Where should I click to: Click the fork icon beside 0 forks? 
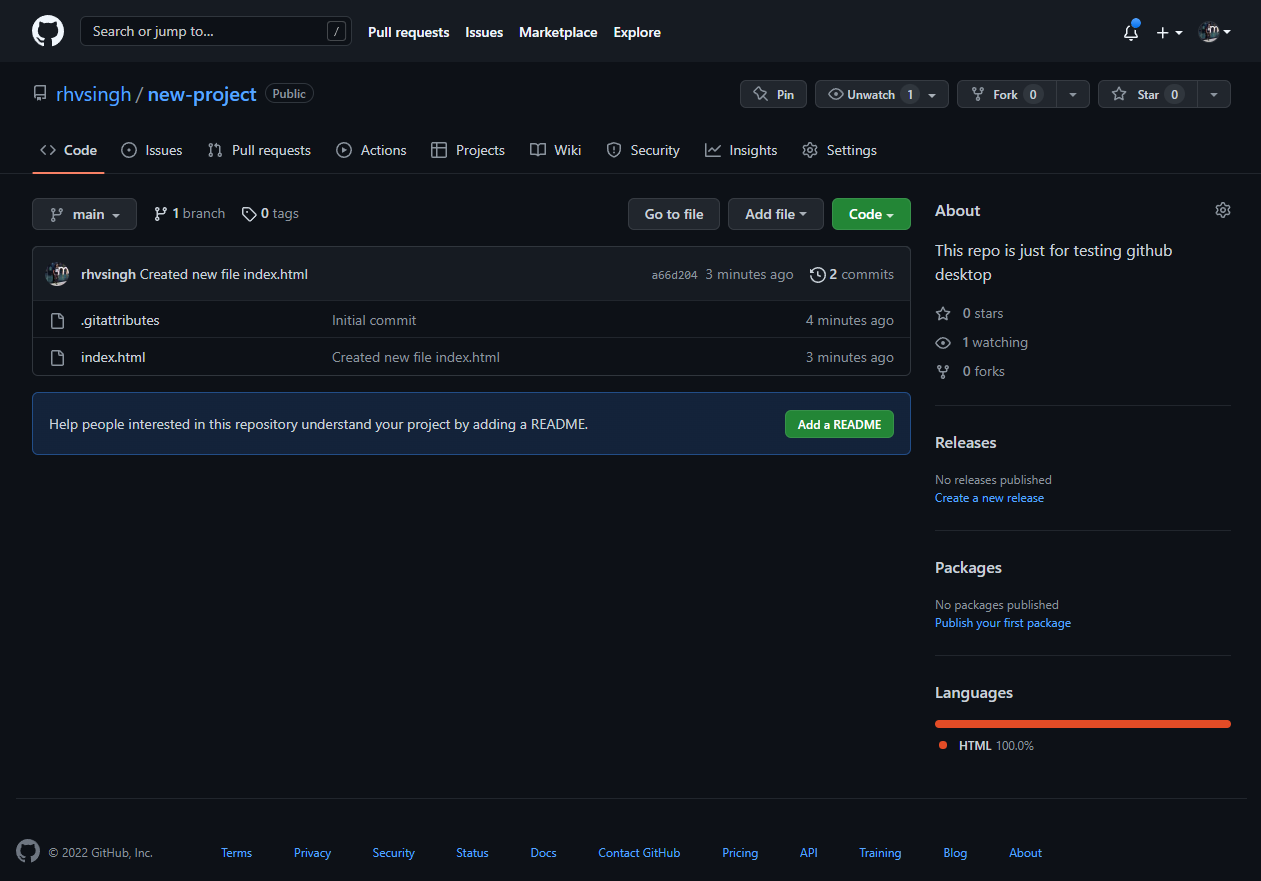tap(943, 371)
